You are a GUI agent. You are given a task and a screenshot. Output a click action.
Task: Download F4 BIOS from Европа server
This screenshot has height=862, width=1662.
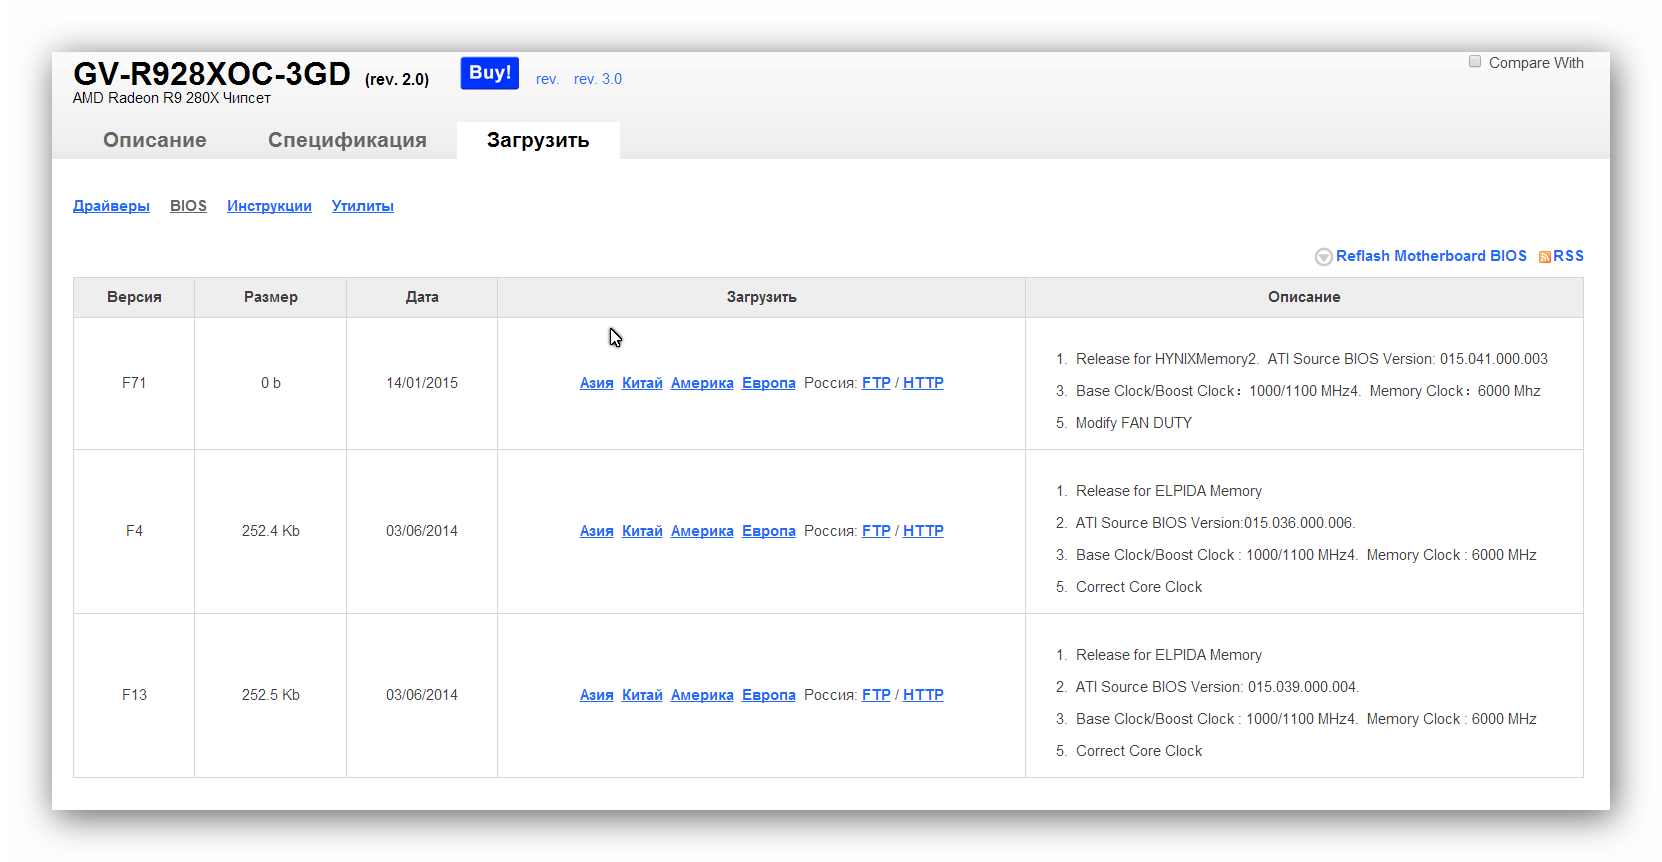(768, 531)
